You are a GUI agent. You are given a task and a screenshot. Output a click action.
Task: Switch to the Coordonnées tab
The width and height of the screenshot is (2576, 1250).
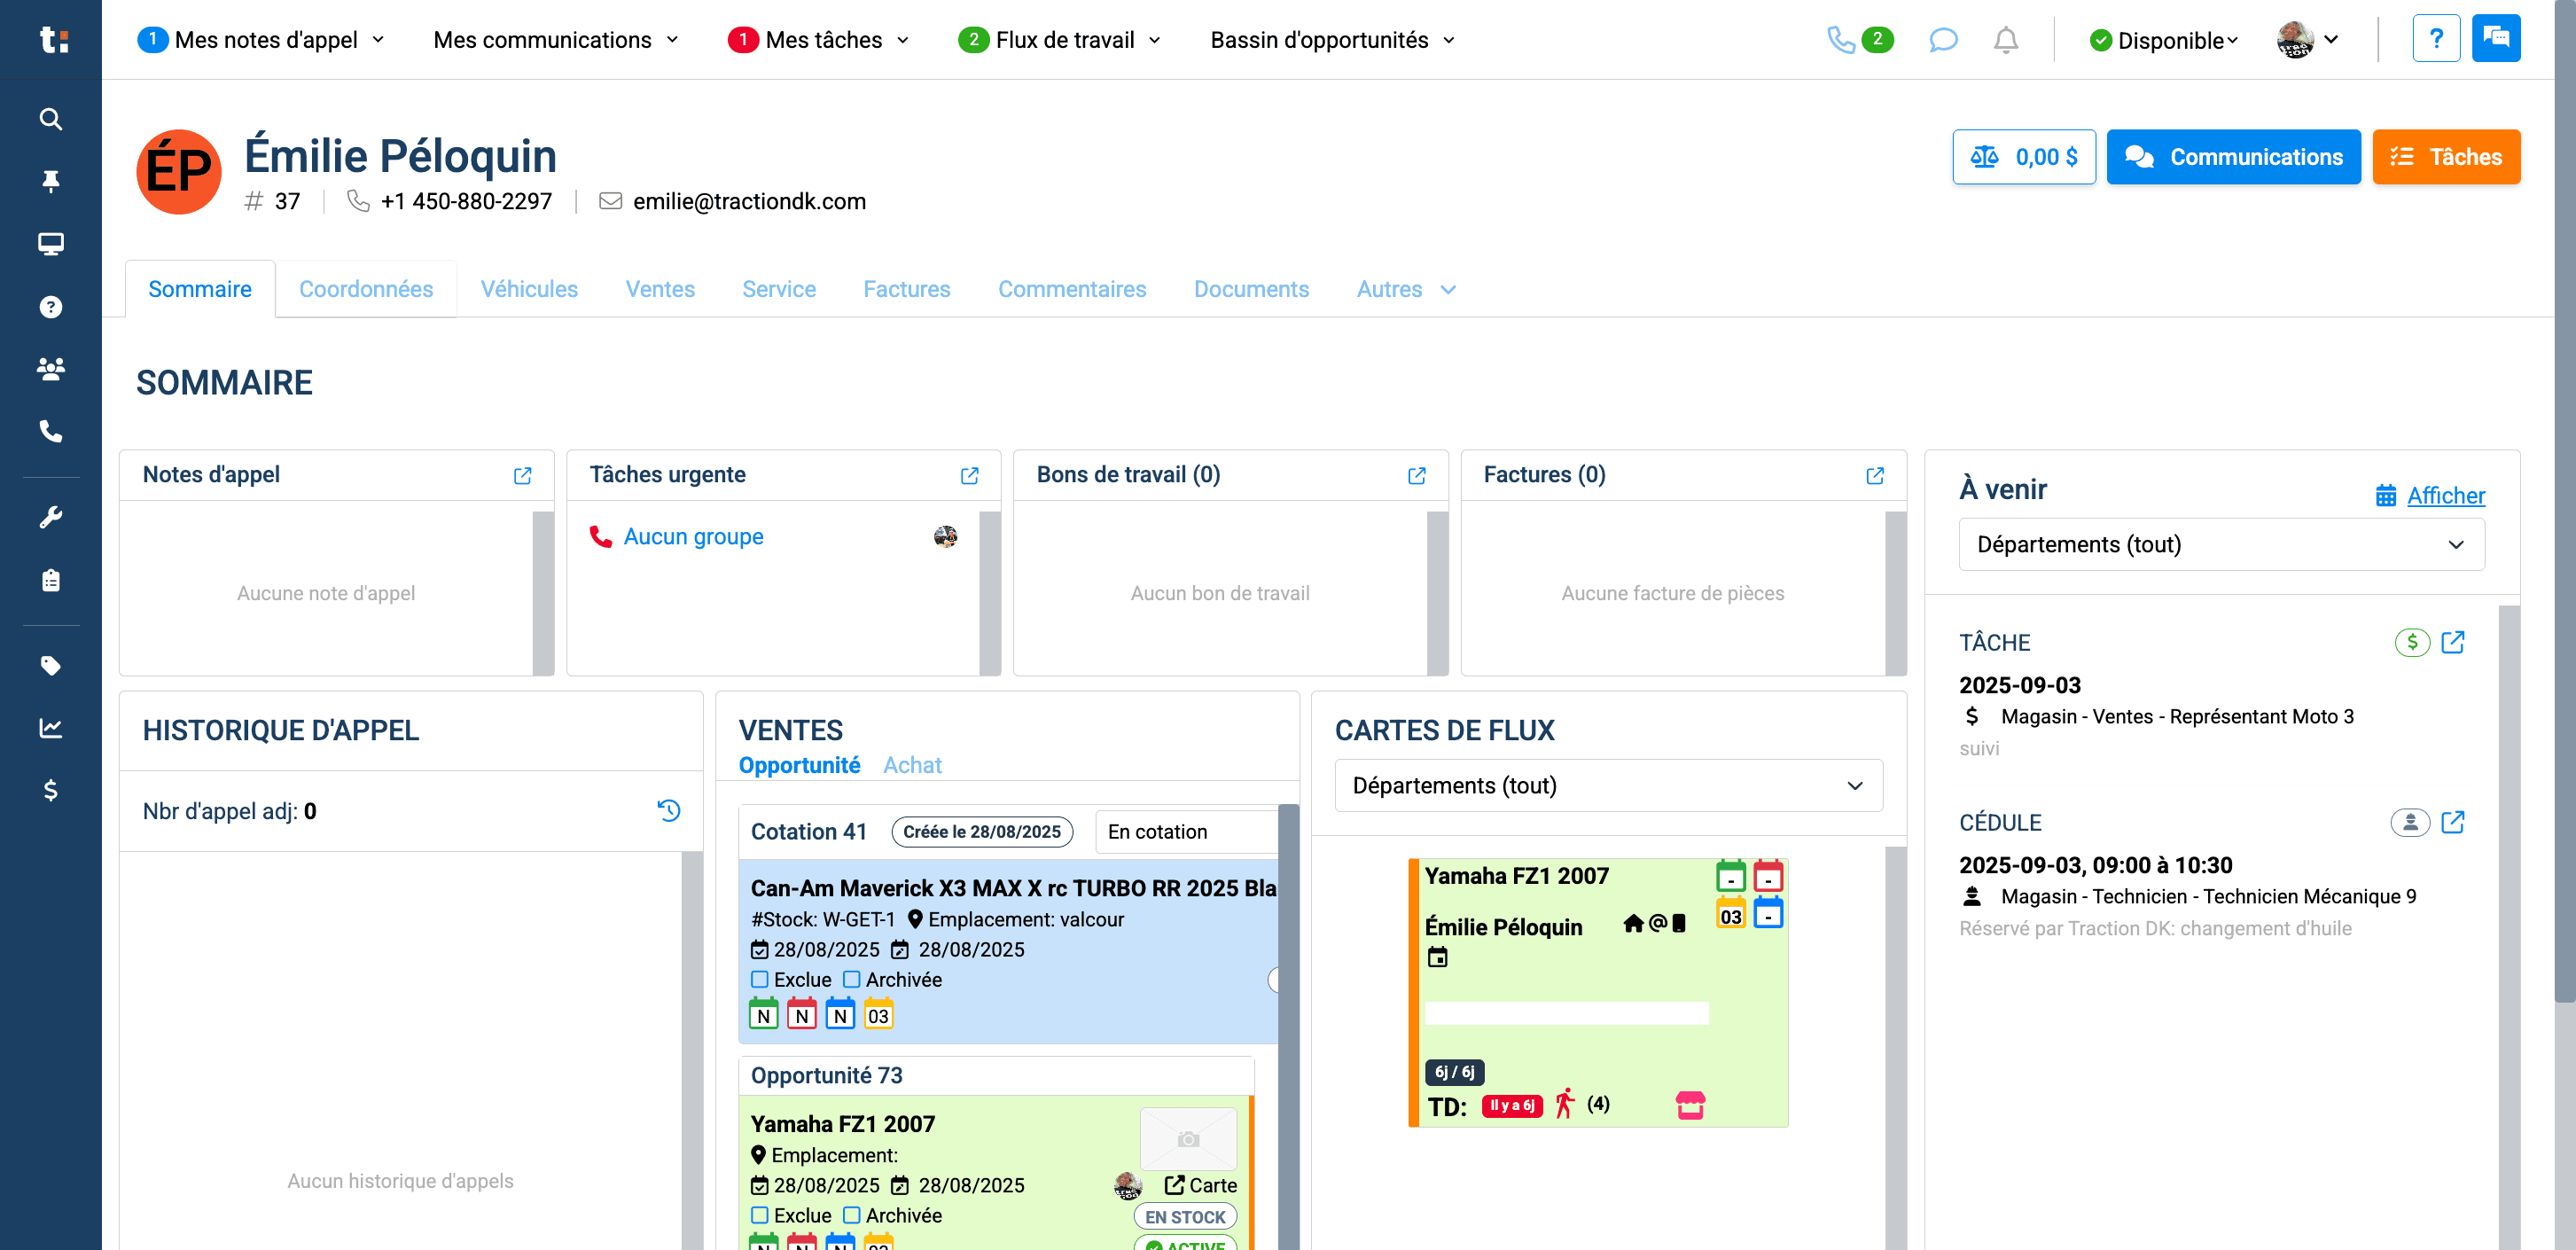366,289
